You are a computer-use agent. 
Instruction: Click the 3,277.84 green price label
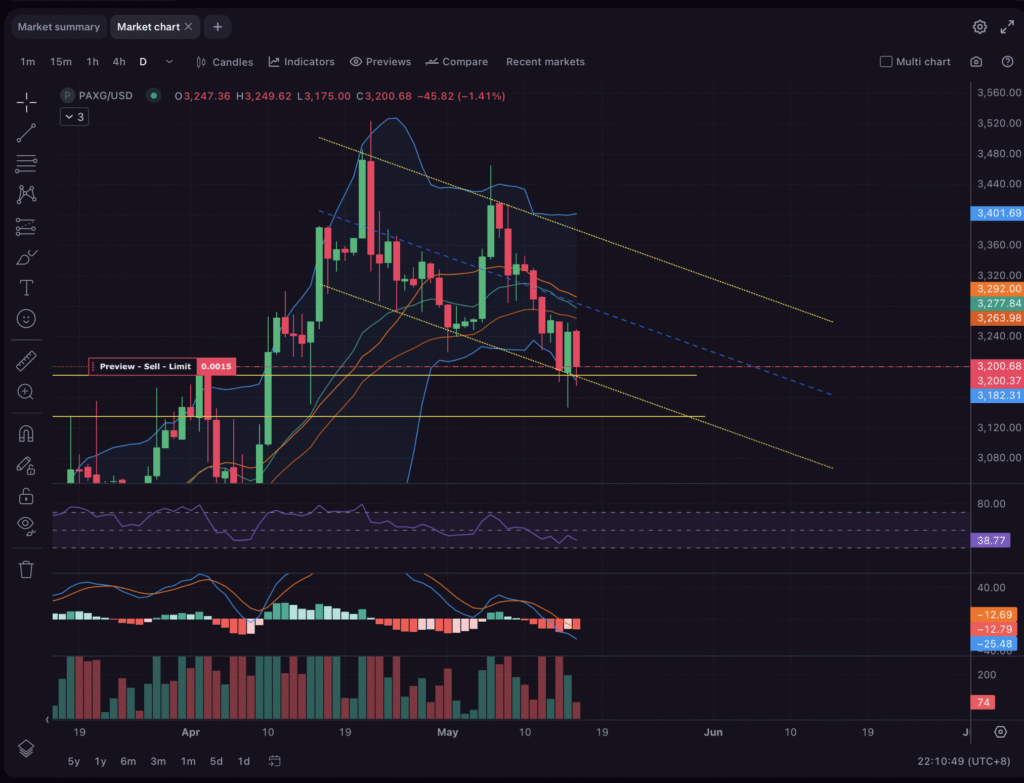[x=997, y=303]
